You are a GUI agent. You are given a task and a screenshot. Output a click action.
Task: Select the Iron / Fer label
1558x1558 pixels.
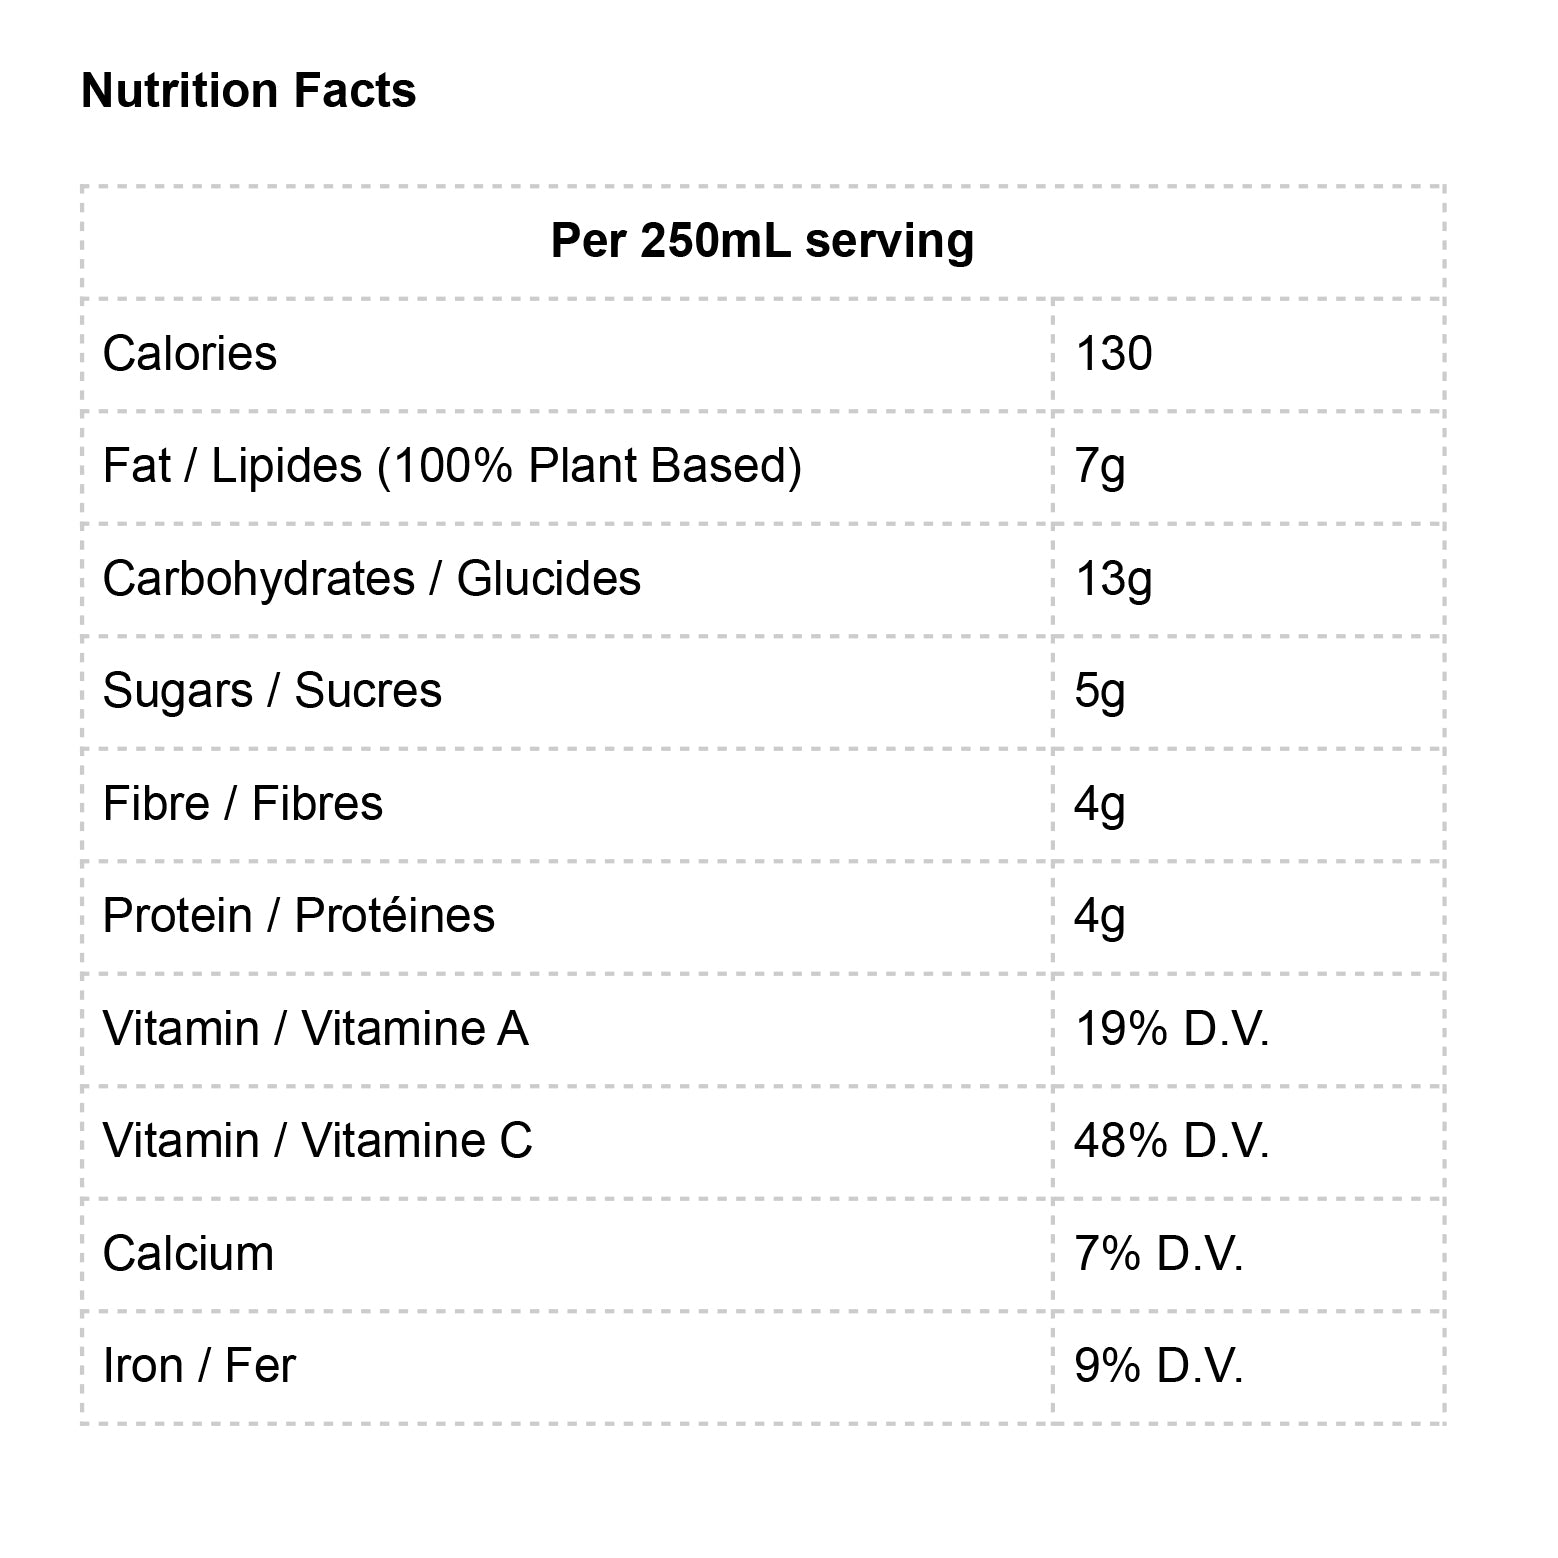click(x=199, y=1366)
